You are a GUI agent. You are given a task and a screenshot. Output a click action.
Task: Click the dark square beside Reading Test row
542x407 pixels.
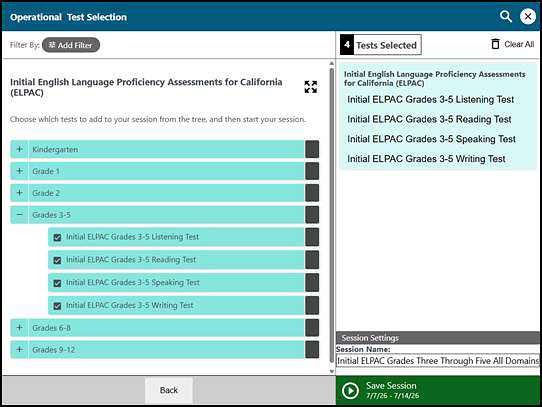(x=312, y=260)
